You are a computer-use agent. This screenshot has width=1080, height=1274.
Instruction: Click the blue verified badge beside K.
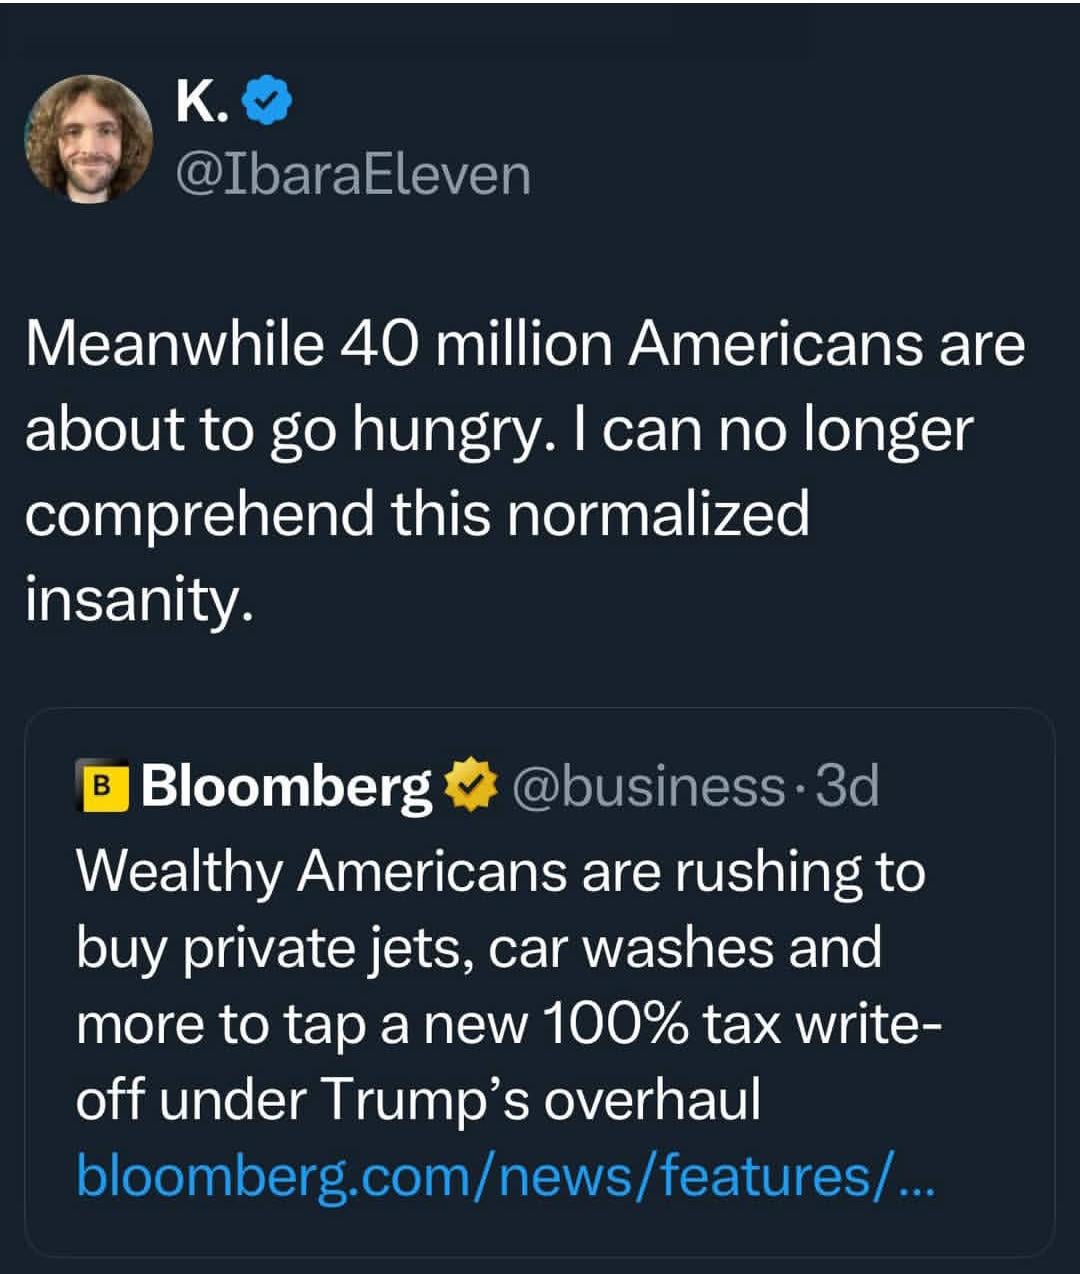(268, 102)
